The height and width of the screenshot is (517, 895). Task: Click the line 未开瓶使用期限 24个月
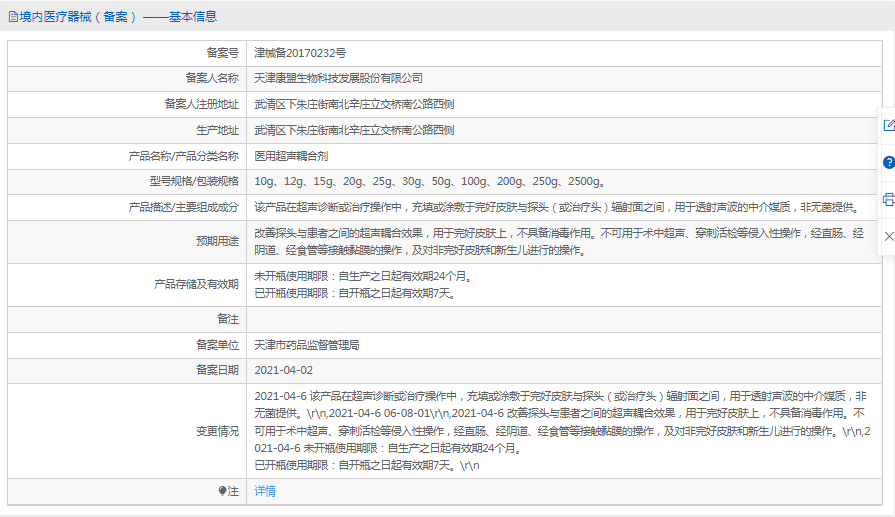pyautogui.click(x=364, y=276)
